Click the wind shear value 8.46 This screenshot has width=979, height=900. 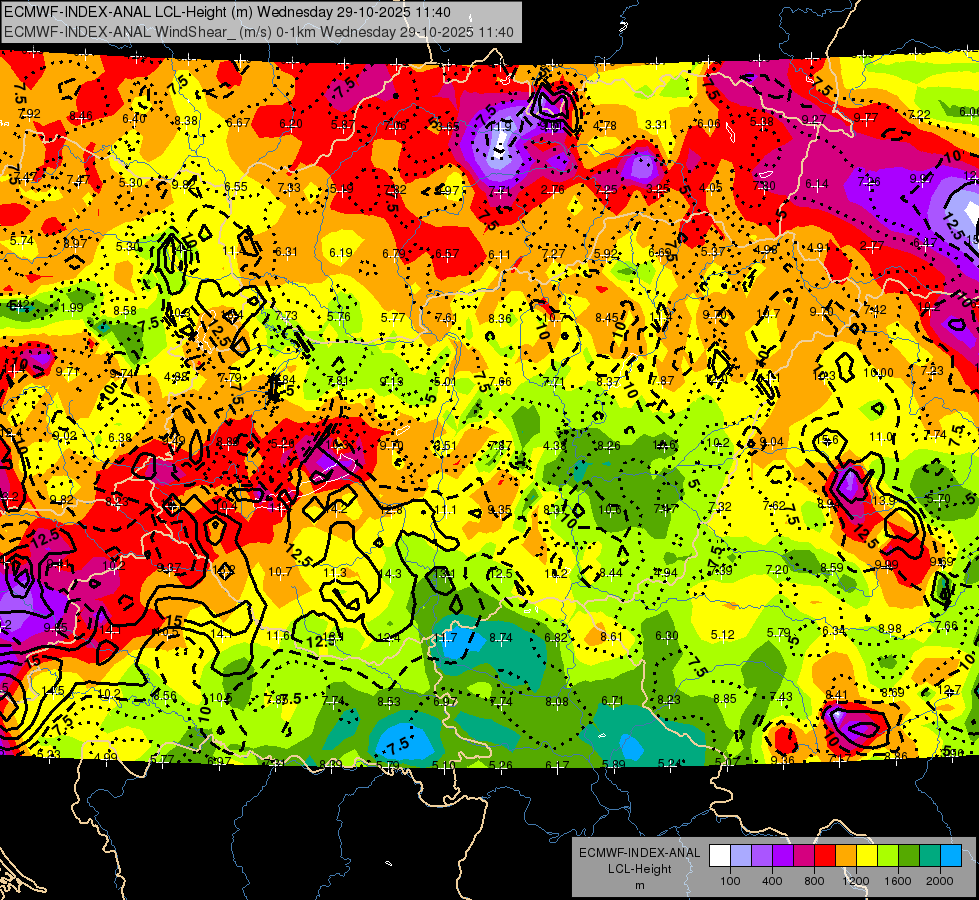pos(81,116)
